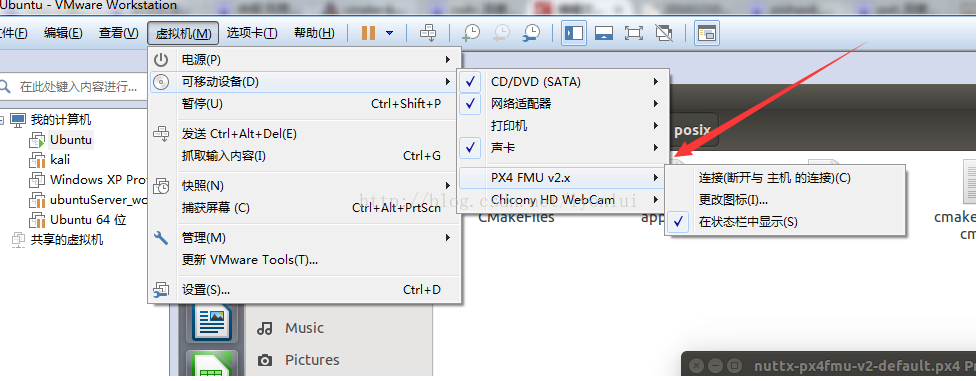Select the Ubuntu 64 位 virtual machine
This screenshot has height=381, width=978.
pos(88,219)
